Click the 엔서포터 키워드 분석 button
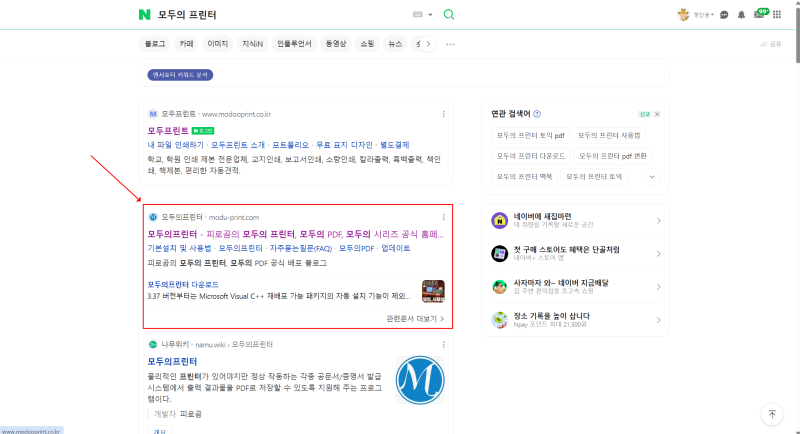This screenshot has height=434, width=800. coord(180,75)
